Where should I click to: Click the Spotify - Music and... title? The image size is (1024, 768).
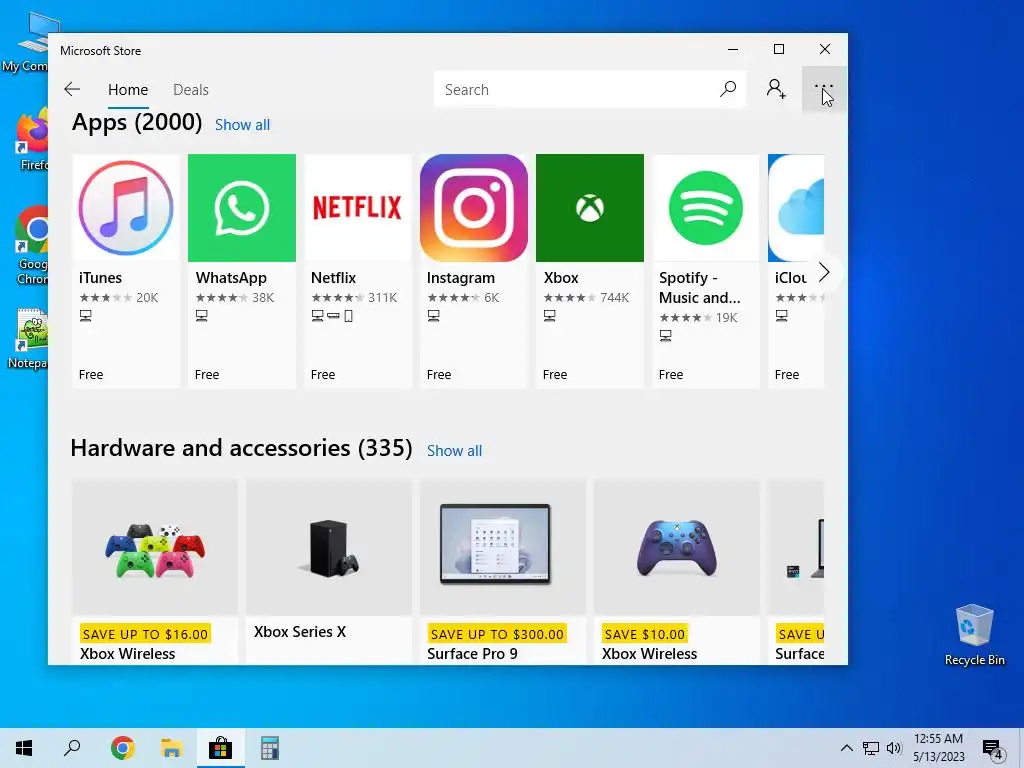(699, 287)
